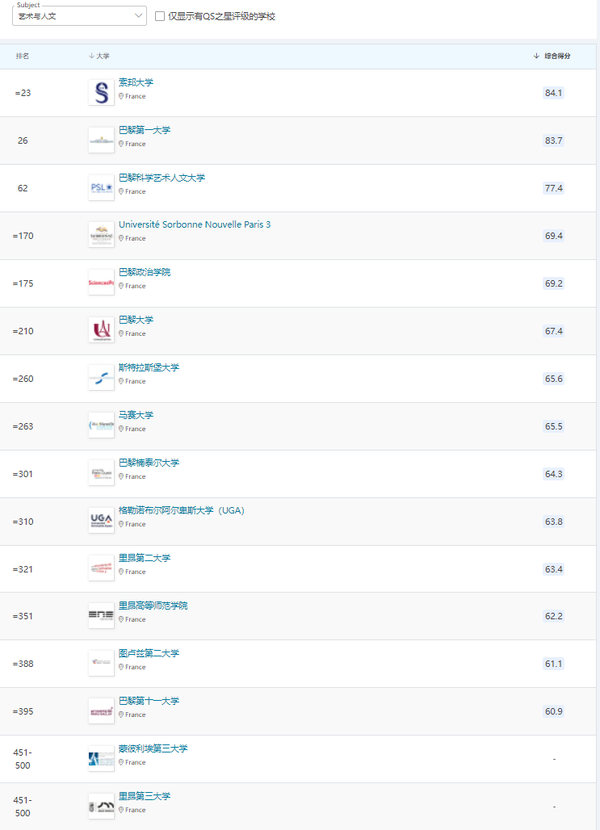The width and height of the screenshot is (600, 830).
Task: Click the Sorbonne Nouvelle logo icon
Action: pos(101,236)
